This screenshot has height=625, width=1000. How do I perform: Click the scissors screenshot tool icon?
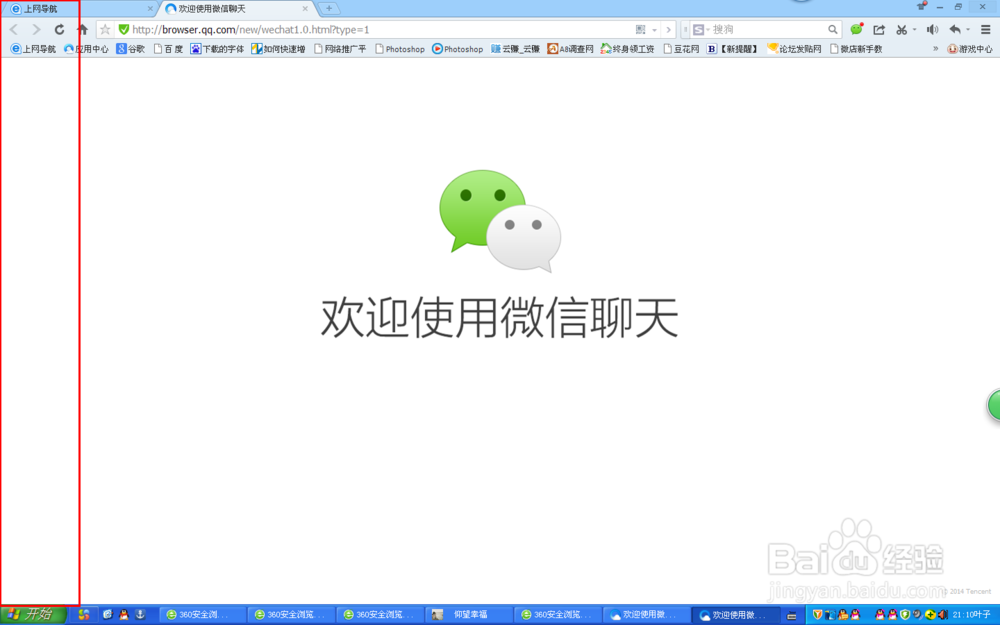(x=901, y=29)
